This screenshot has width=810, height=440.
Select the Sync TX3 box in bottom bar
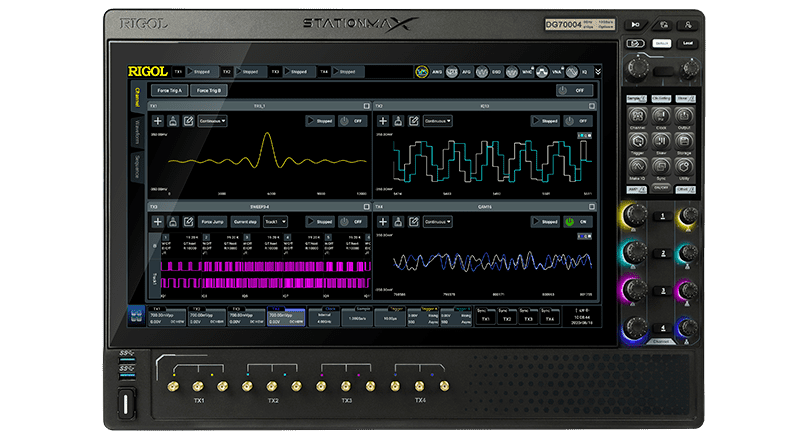tap(529, 316)
